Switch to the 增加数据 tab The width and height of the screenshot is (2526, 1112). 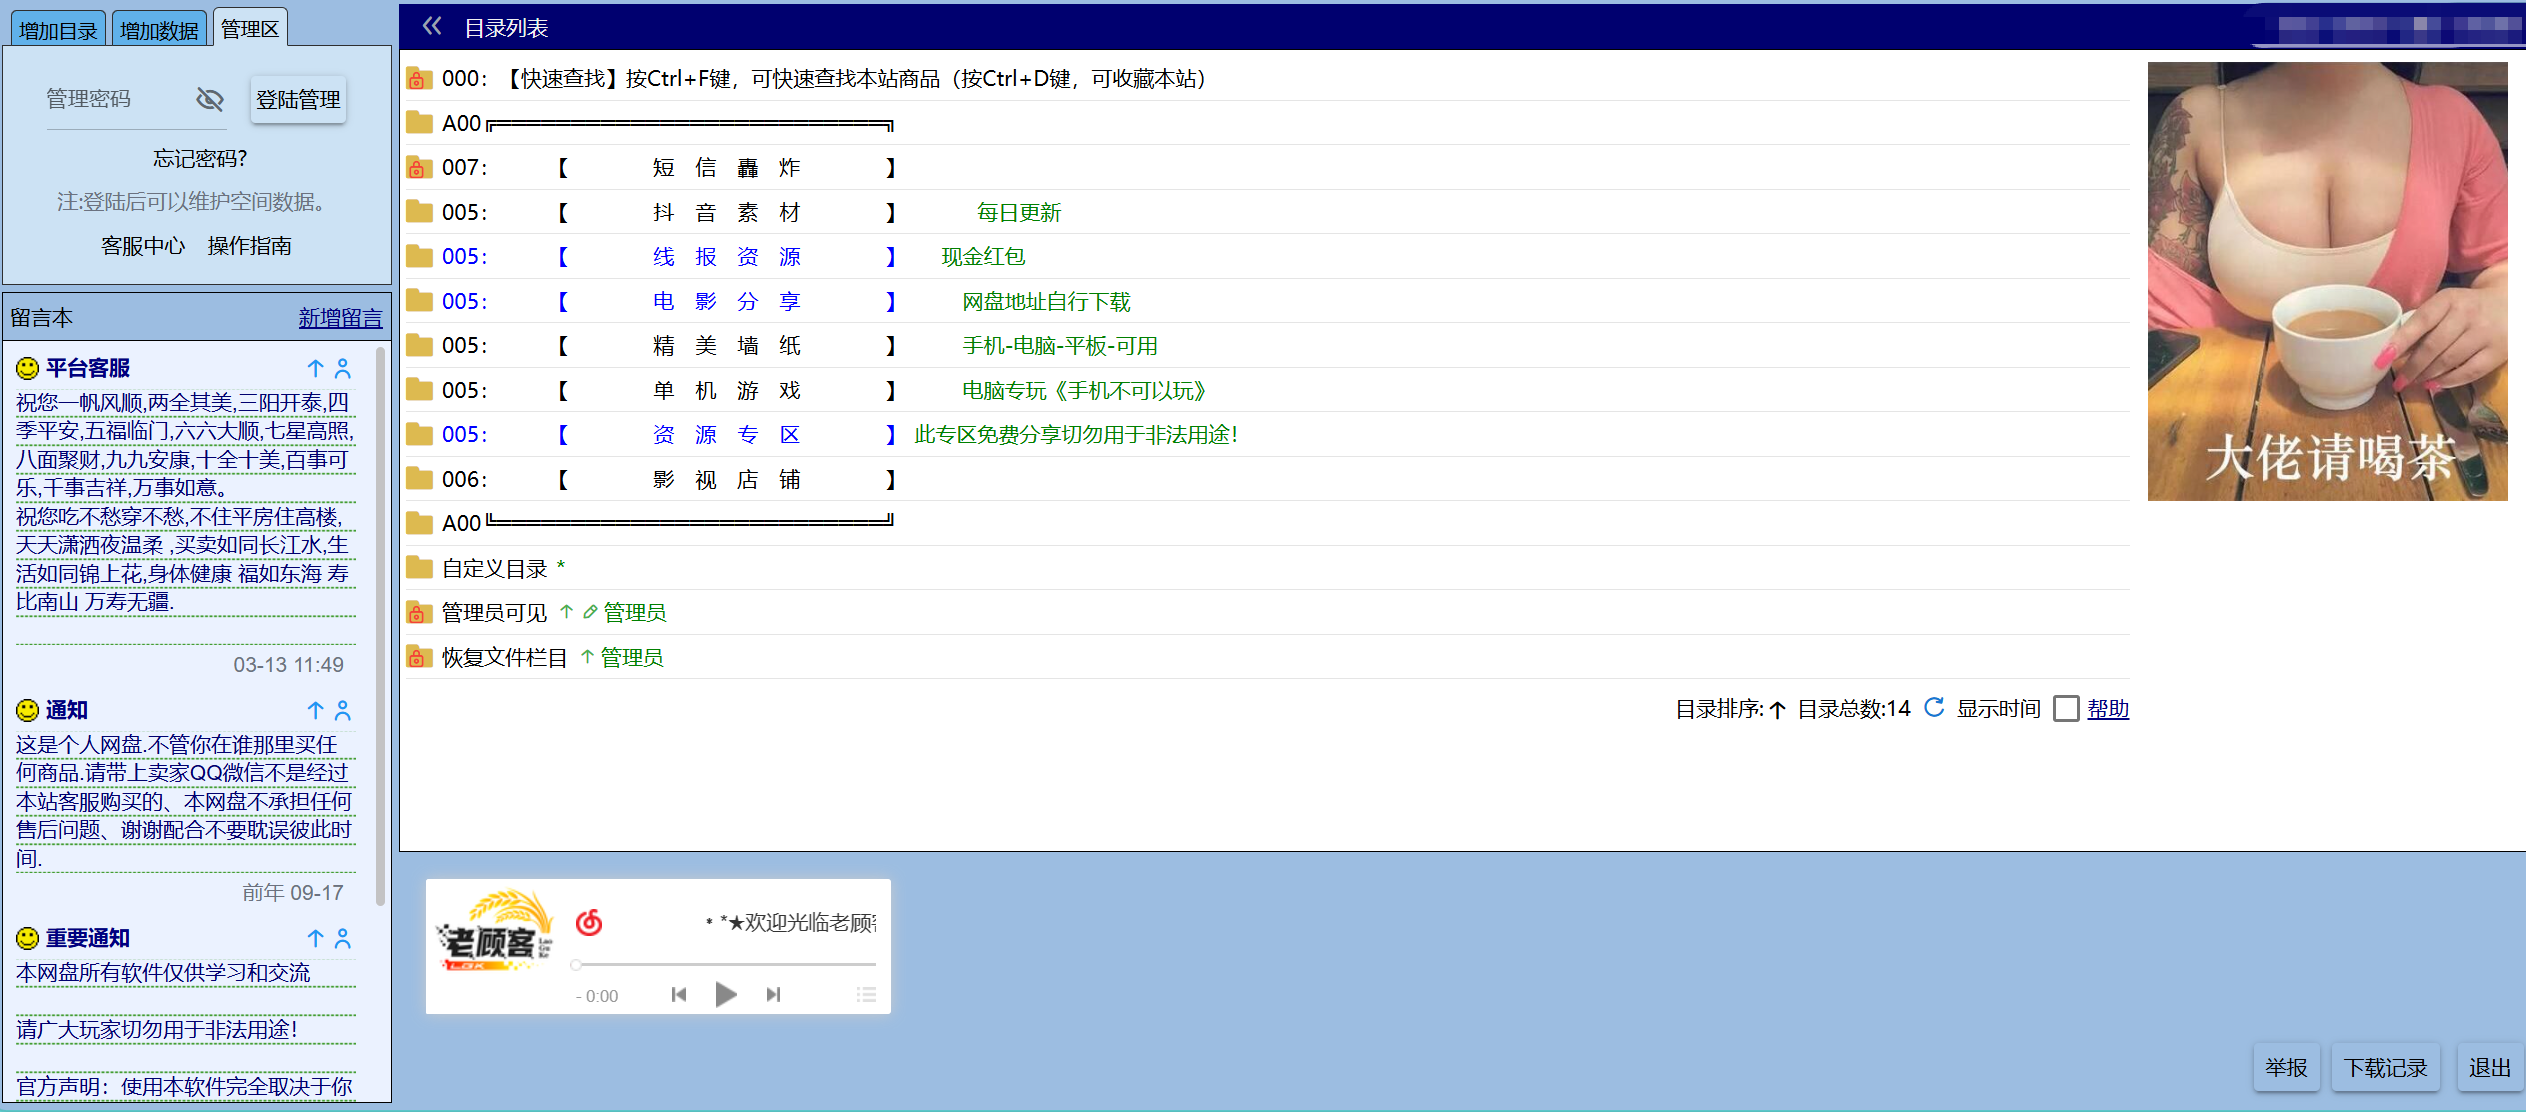[159, 30]
